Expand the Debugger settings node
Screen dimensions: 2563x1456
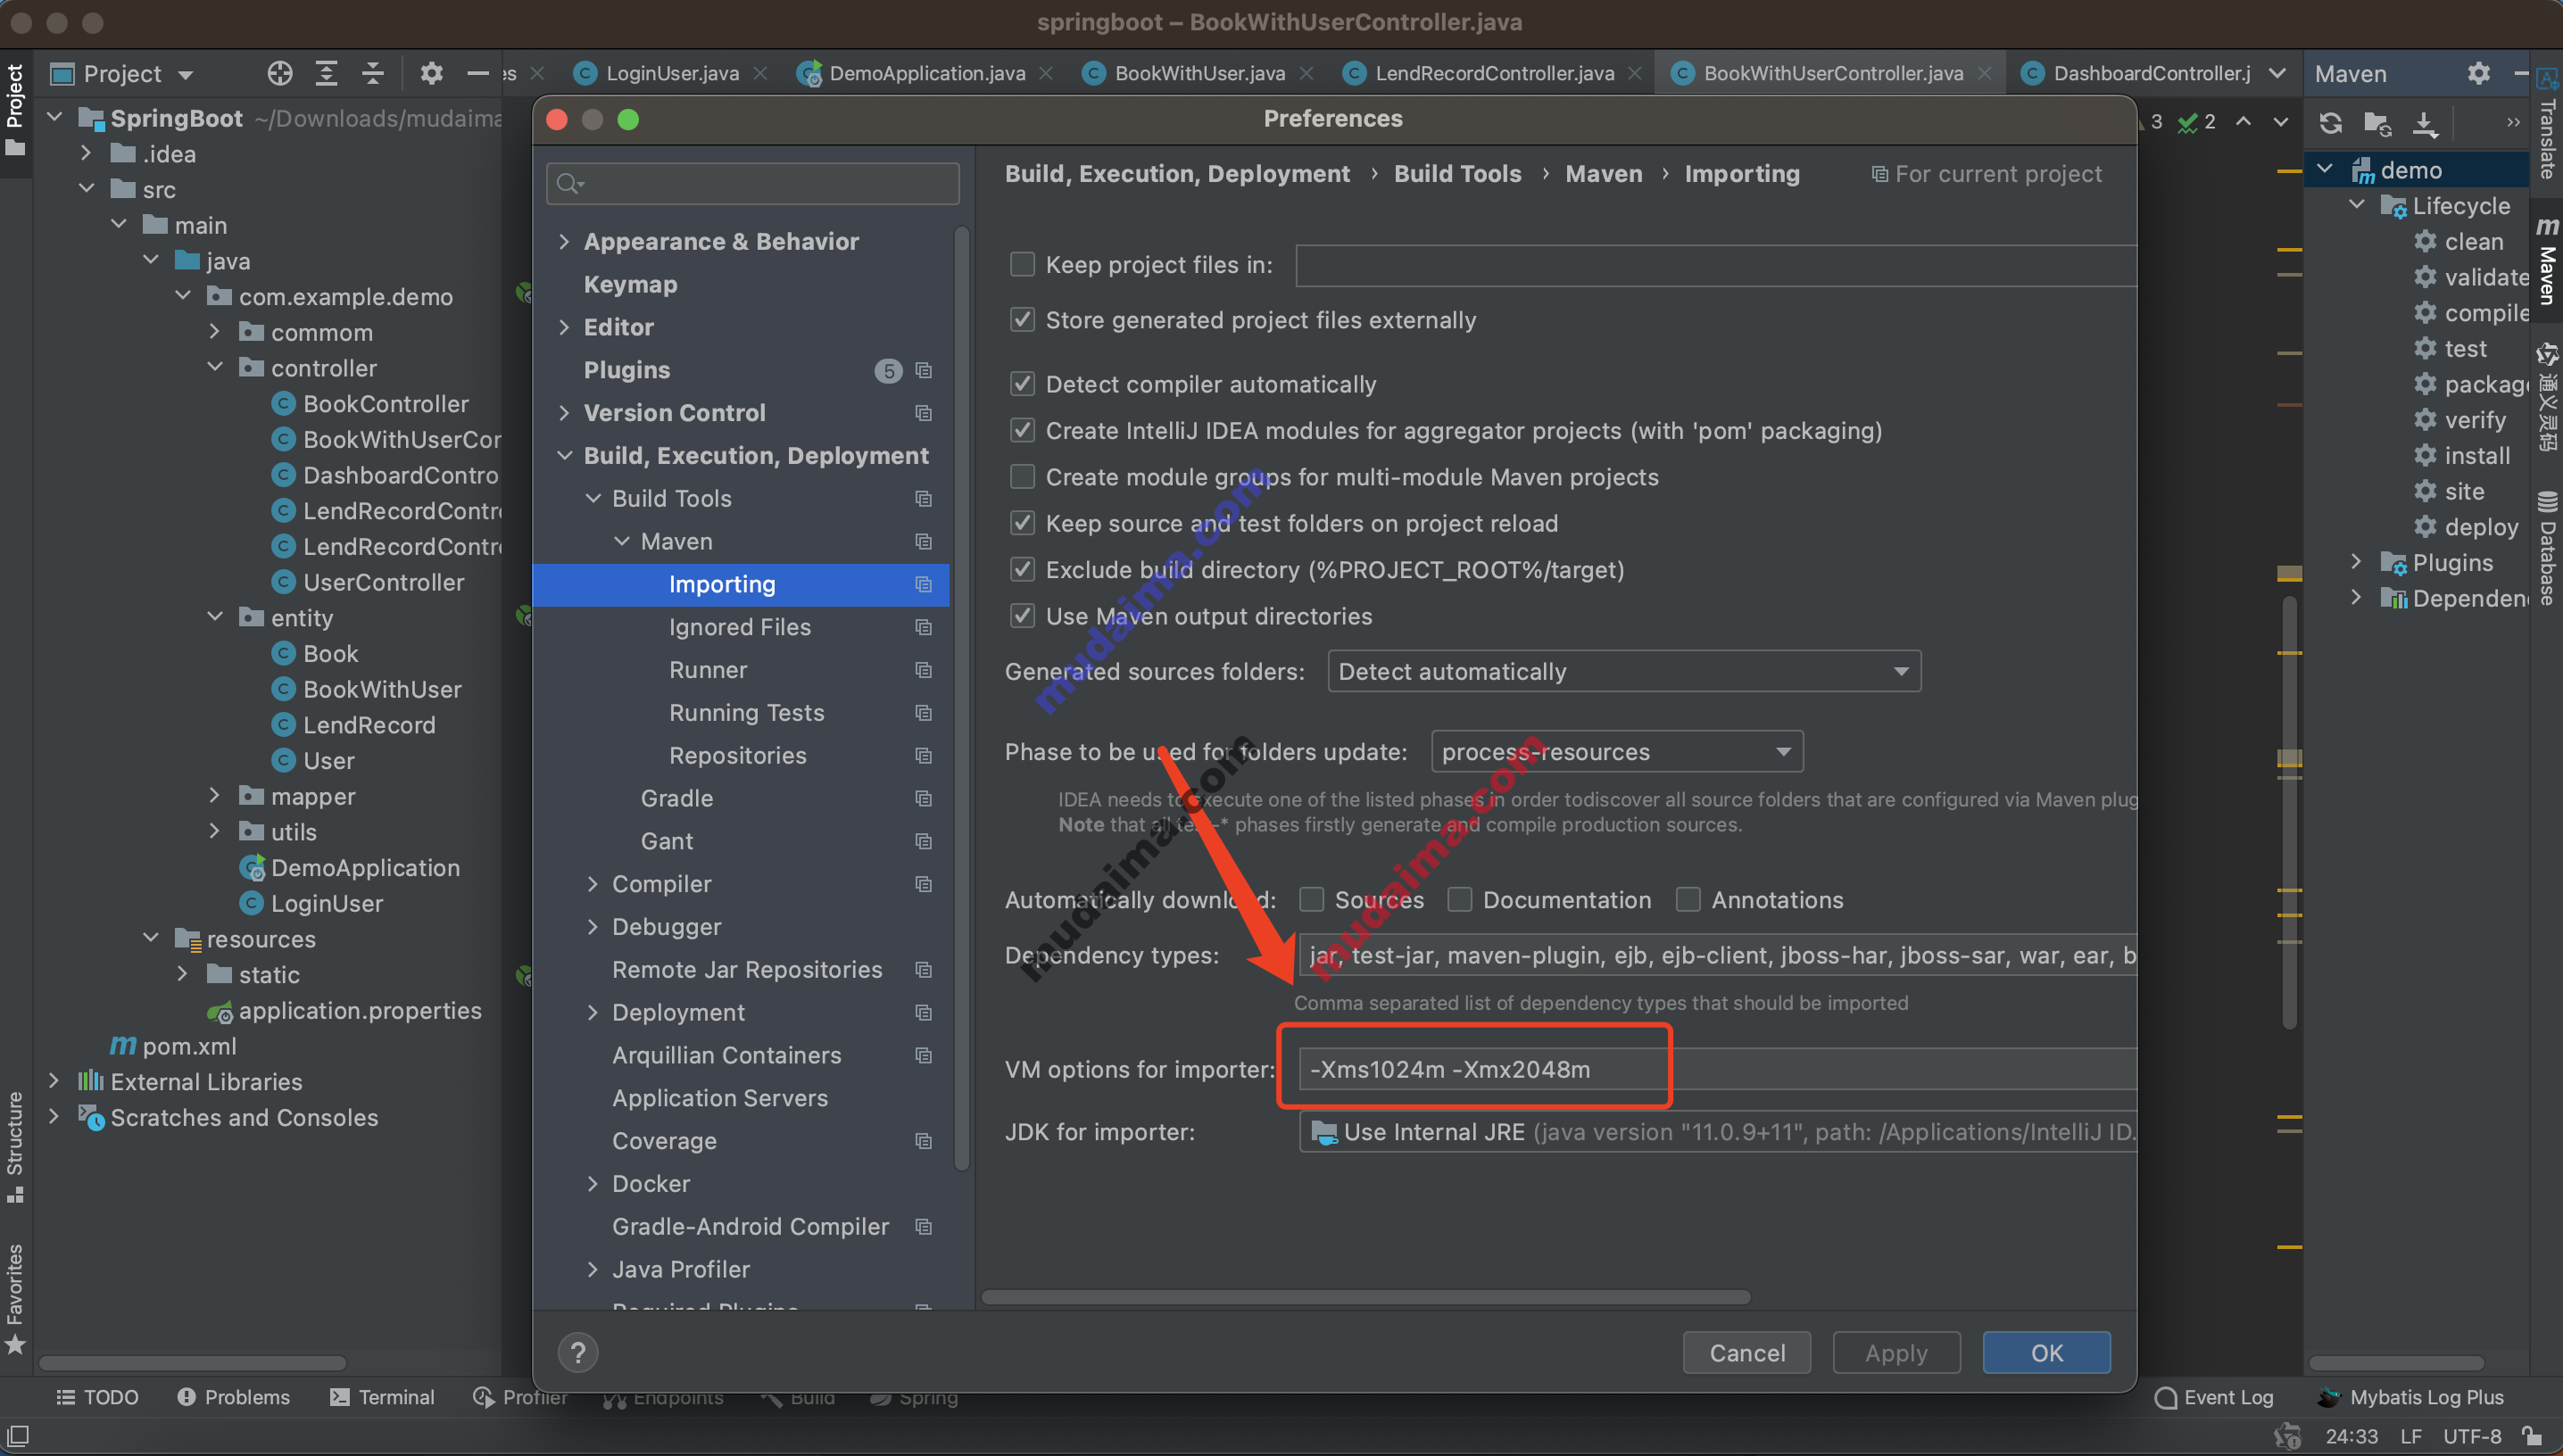[592, 926]
